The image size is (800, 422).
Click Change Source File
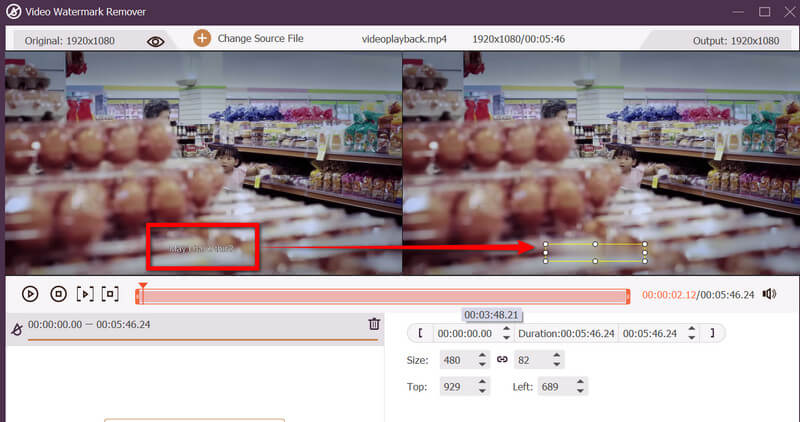click(x=262, y=39)
